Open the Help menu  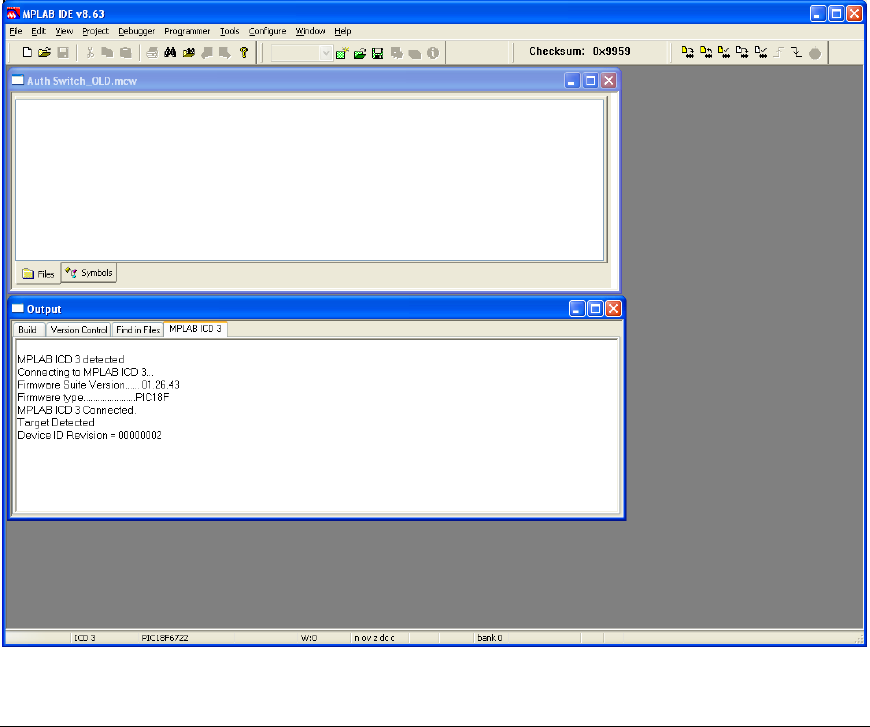[x=342, y=31]
